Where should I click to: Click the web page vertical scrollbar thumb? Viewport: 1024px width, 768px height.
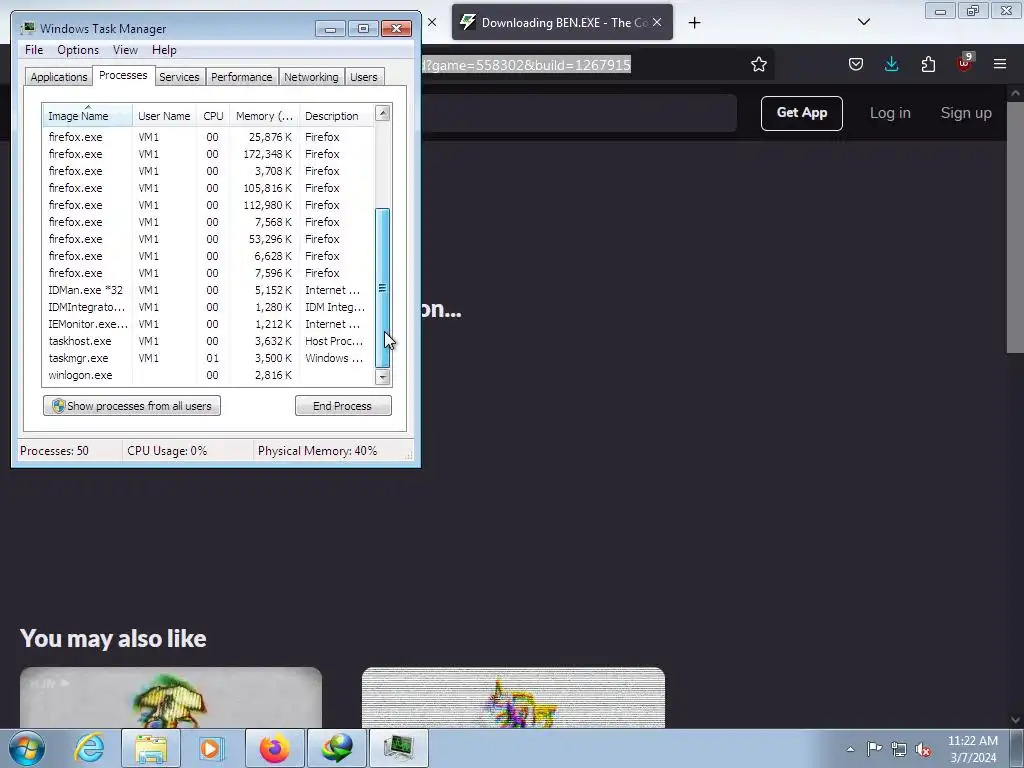[x=1015, y=227]
